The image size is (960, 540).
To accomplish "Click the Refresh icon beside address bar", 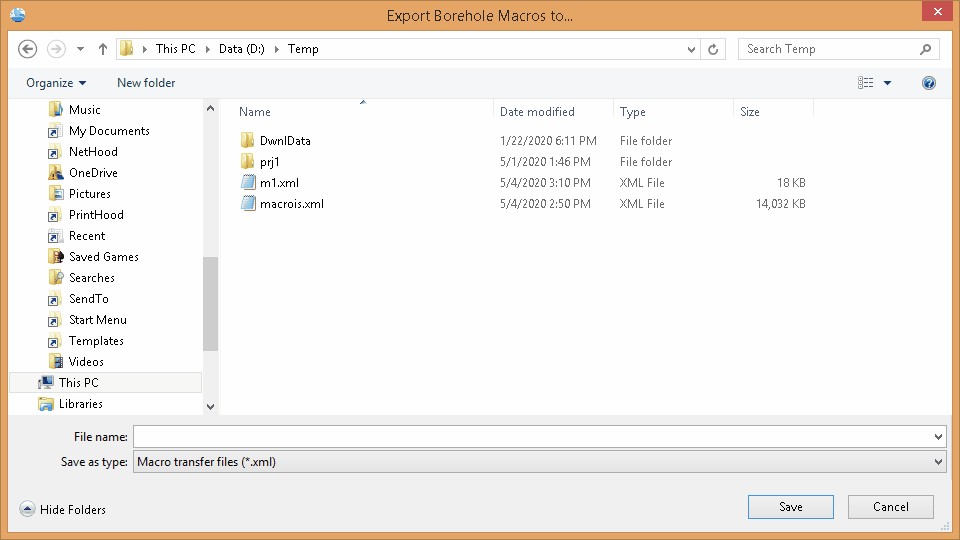I will pyautogui.click(x=713, y=49).
